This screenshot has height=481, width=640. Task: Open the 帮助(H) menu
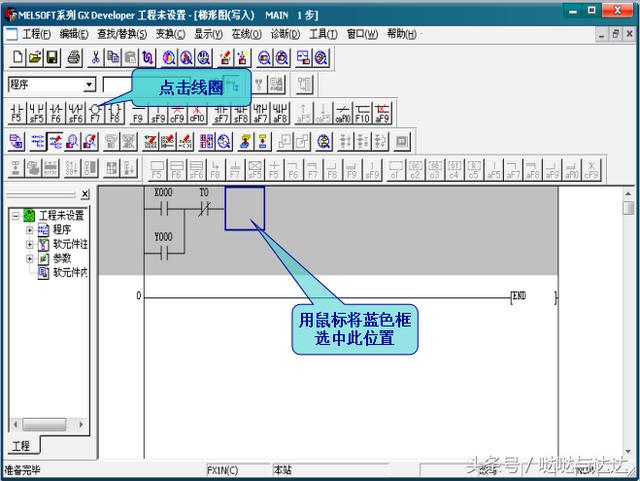(x=402, y=34)
